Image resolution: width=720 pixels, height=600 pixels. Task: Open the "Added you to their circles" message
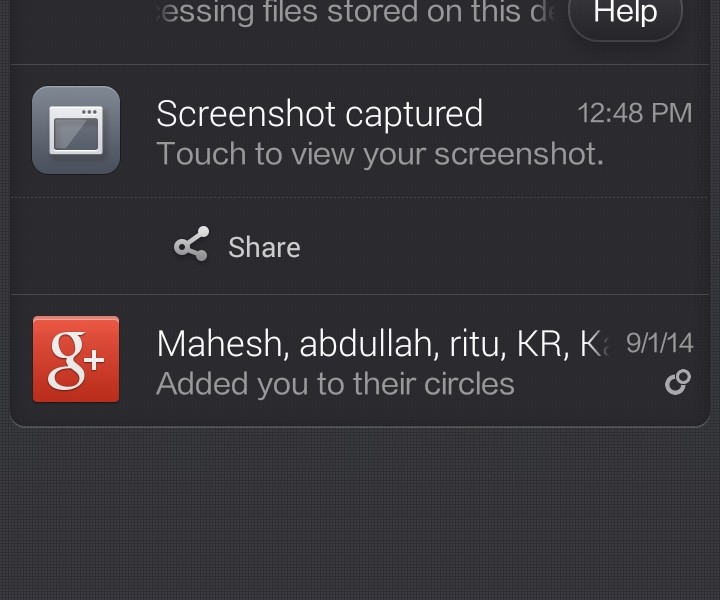335,384
